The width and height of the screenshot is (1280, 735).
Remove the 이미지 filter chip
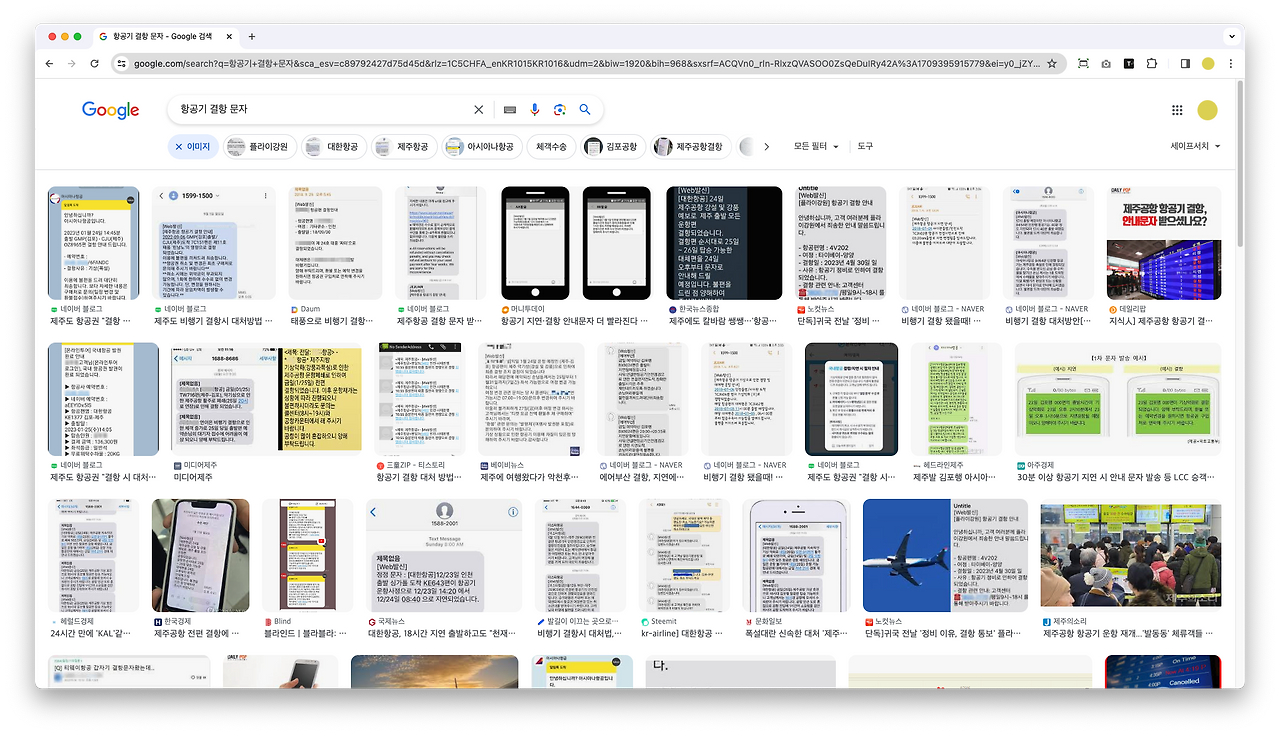tap(191, 146)
